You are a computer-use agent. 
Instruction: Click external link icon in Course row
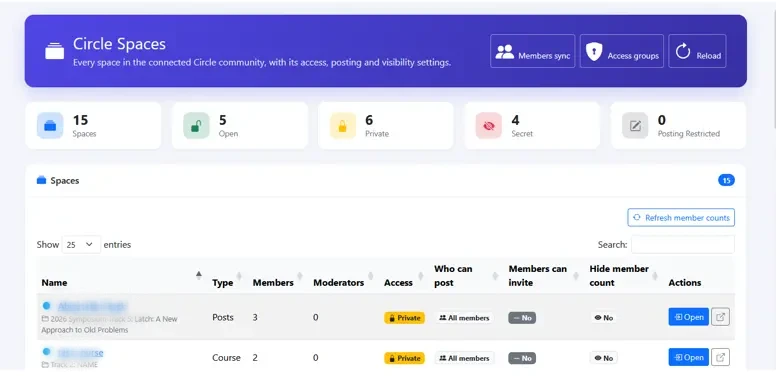pos(721,357)
